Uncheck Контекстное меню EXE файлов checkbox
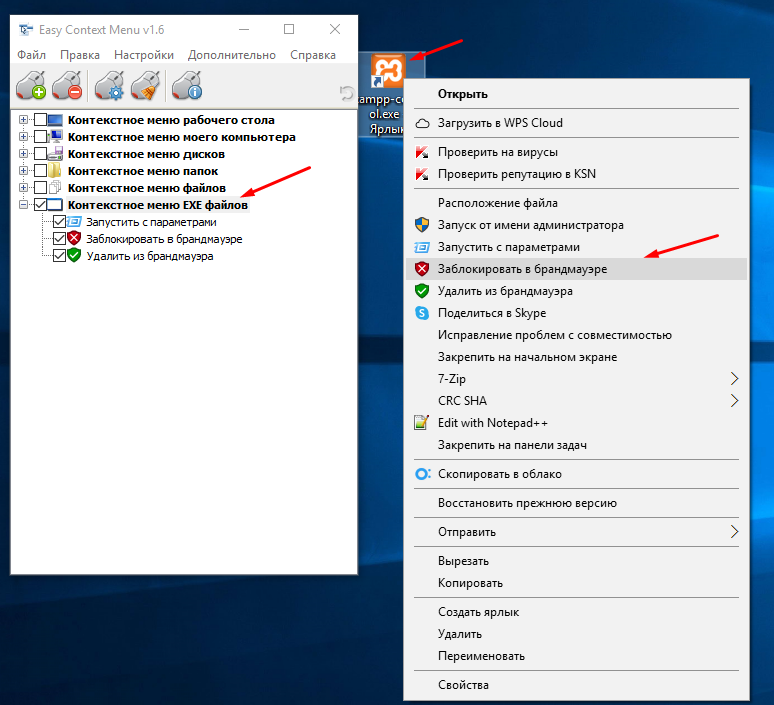Screen dimensions: 774x705 tap(40, 204)
